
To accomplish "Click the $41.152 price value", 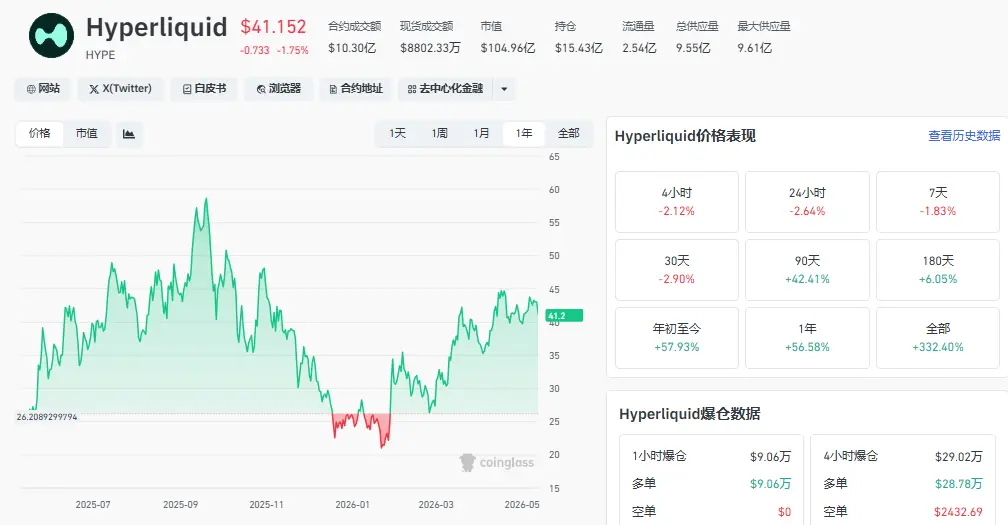I will (273, 27).
